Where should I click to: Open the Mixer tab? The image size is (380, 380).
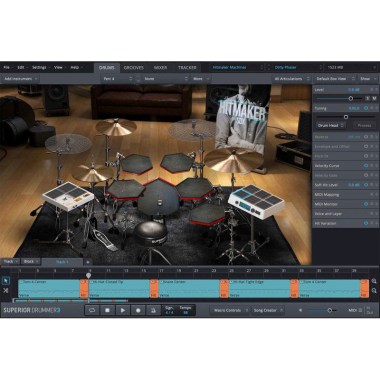click(x=160, y=68)
